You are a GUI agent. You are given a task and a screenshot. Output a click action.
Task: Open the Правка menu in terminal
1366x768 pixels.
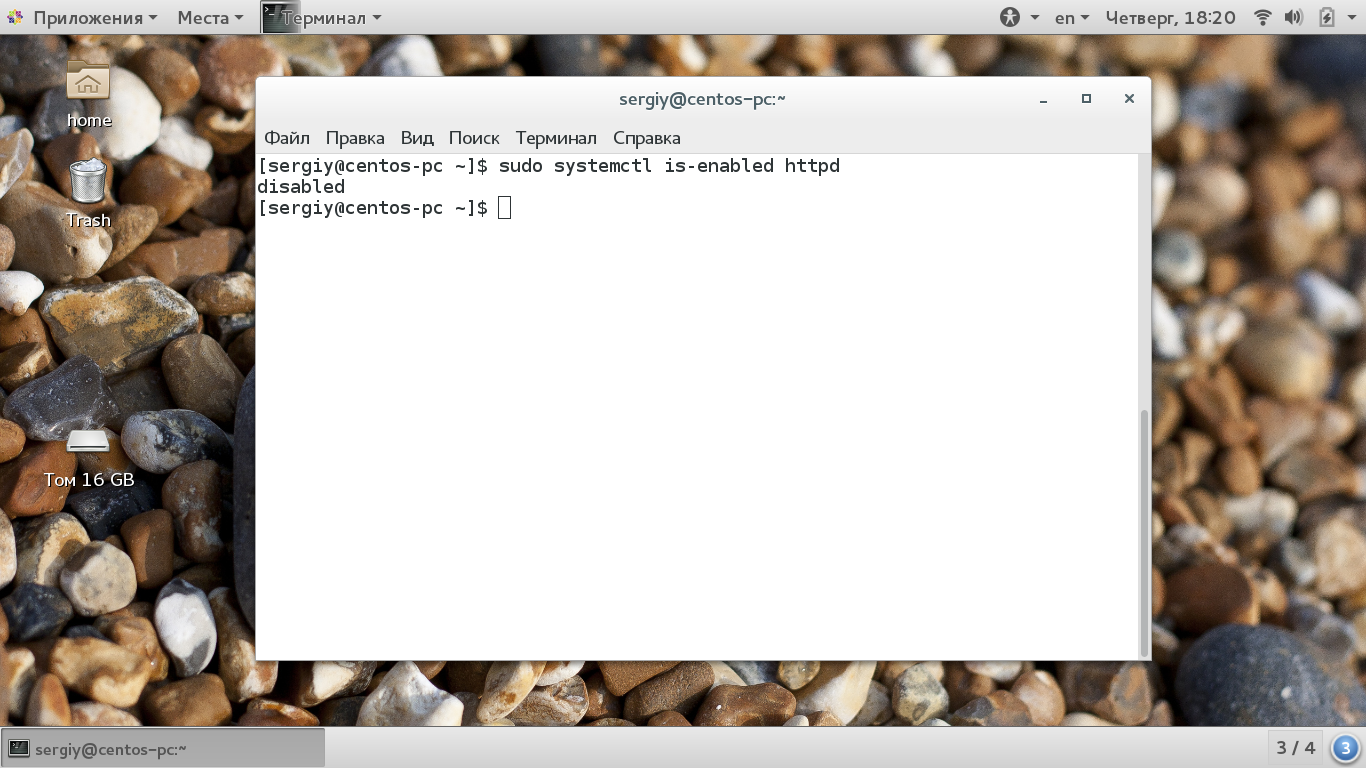(355, 138)
